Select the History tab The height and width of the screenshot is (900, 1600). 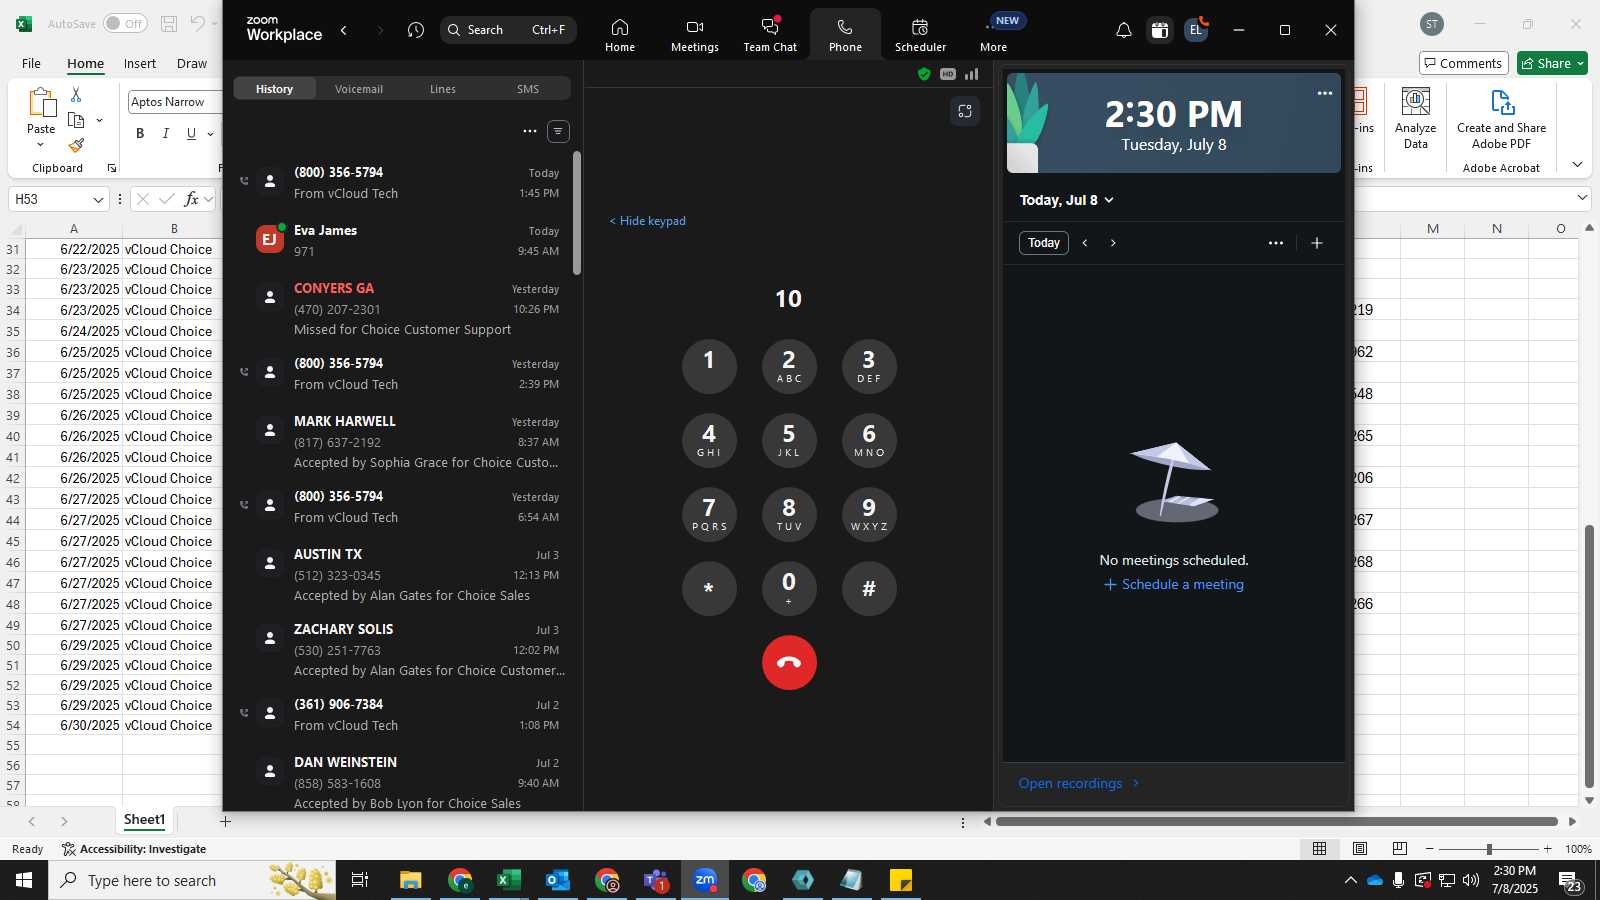click(x=274, y=89)
